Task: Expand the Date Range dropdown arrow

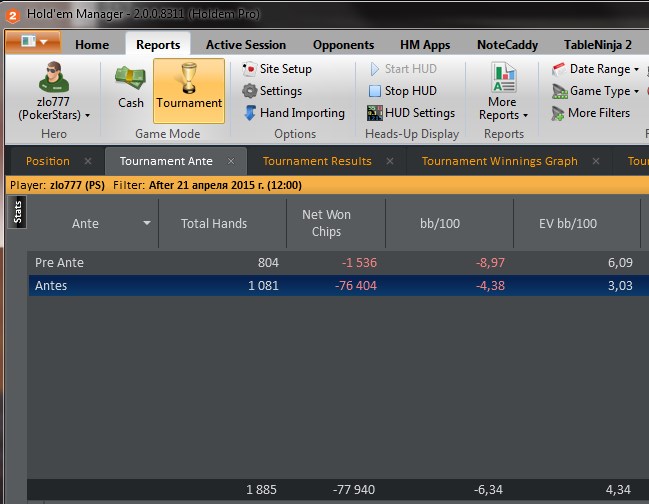Action: 636,69
